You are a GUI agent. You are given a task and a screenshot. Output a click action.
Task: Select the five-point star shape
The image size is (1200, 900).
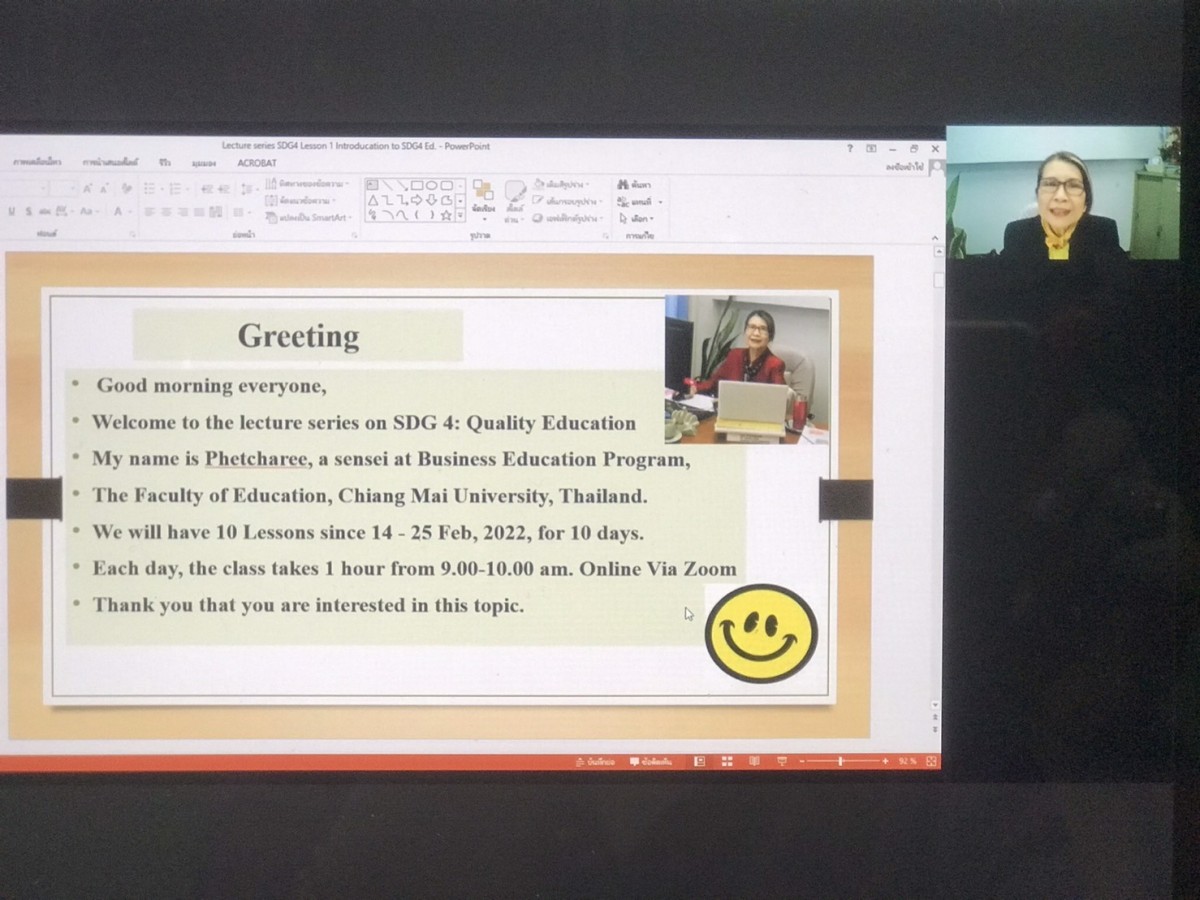point(445,215)
